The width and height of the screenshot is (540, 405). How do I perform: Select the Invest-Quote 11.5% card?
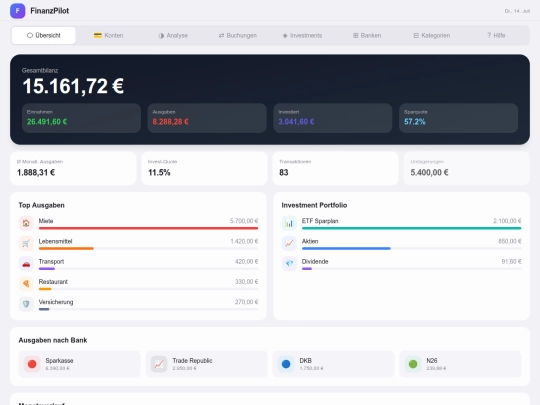(x=204, y=168)
